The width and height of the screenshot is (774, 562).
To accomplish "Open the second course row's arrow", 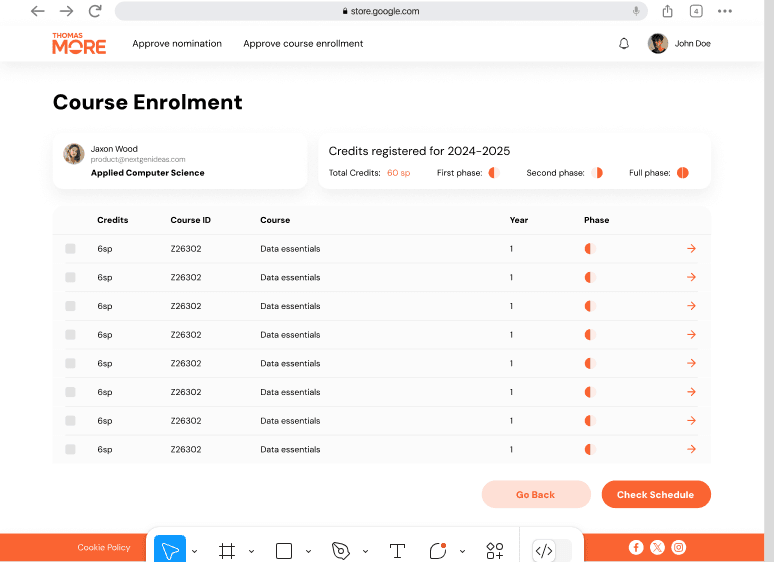I will [x=692, y=277].
